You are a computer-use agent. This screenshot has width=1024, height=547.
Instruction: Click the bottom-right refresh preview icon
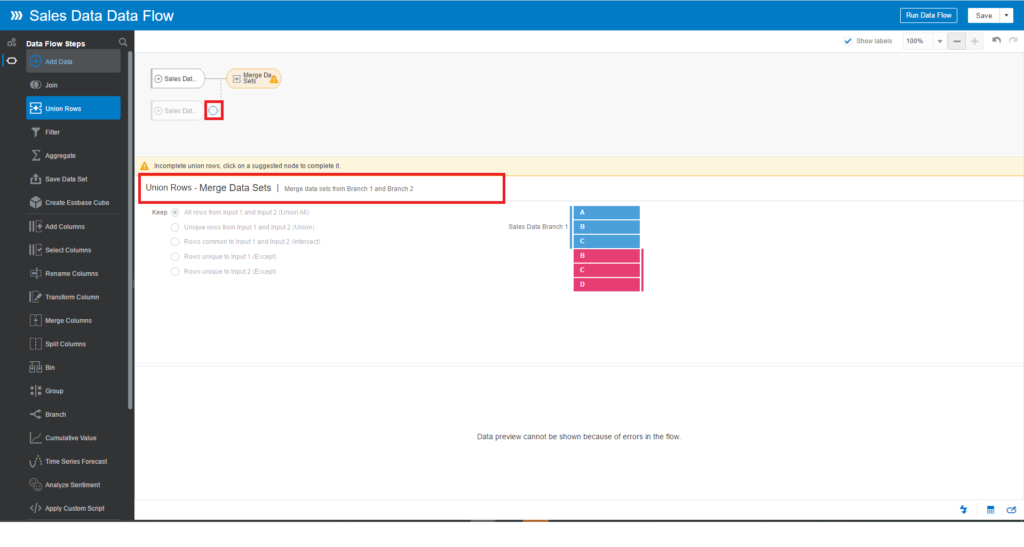[1012, 510]
